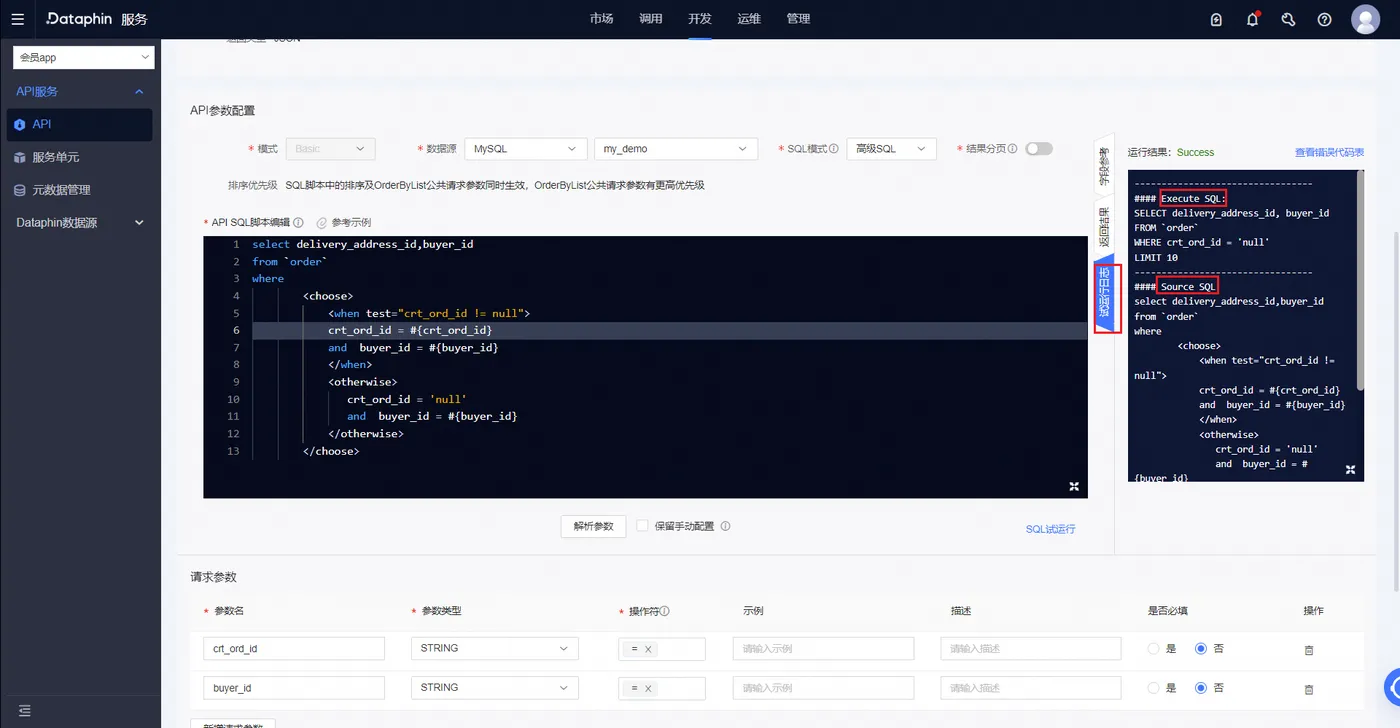1400x728 pixels.
Task: Delete the crt_ord_id parameter row
Action: point(1309,650)
